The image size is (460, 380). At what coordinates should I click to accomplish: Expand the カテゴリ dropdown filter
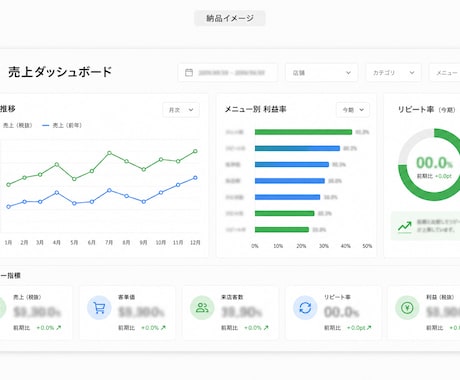[x=393, y=72]
